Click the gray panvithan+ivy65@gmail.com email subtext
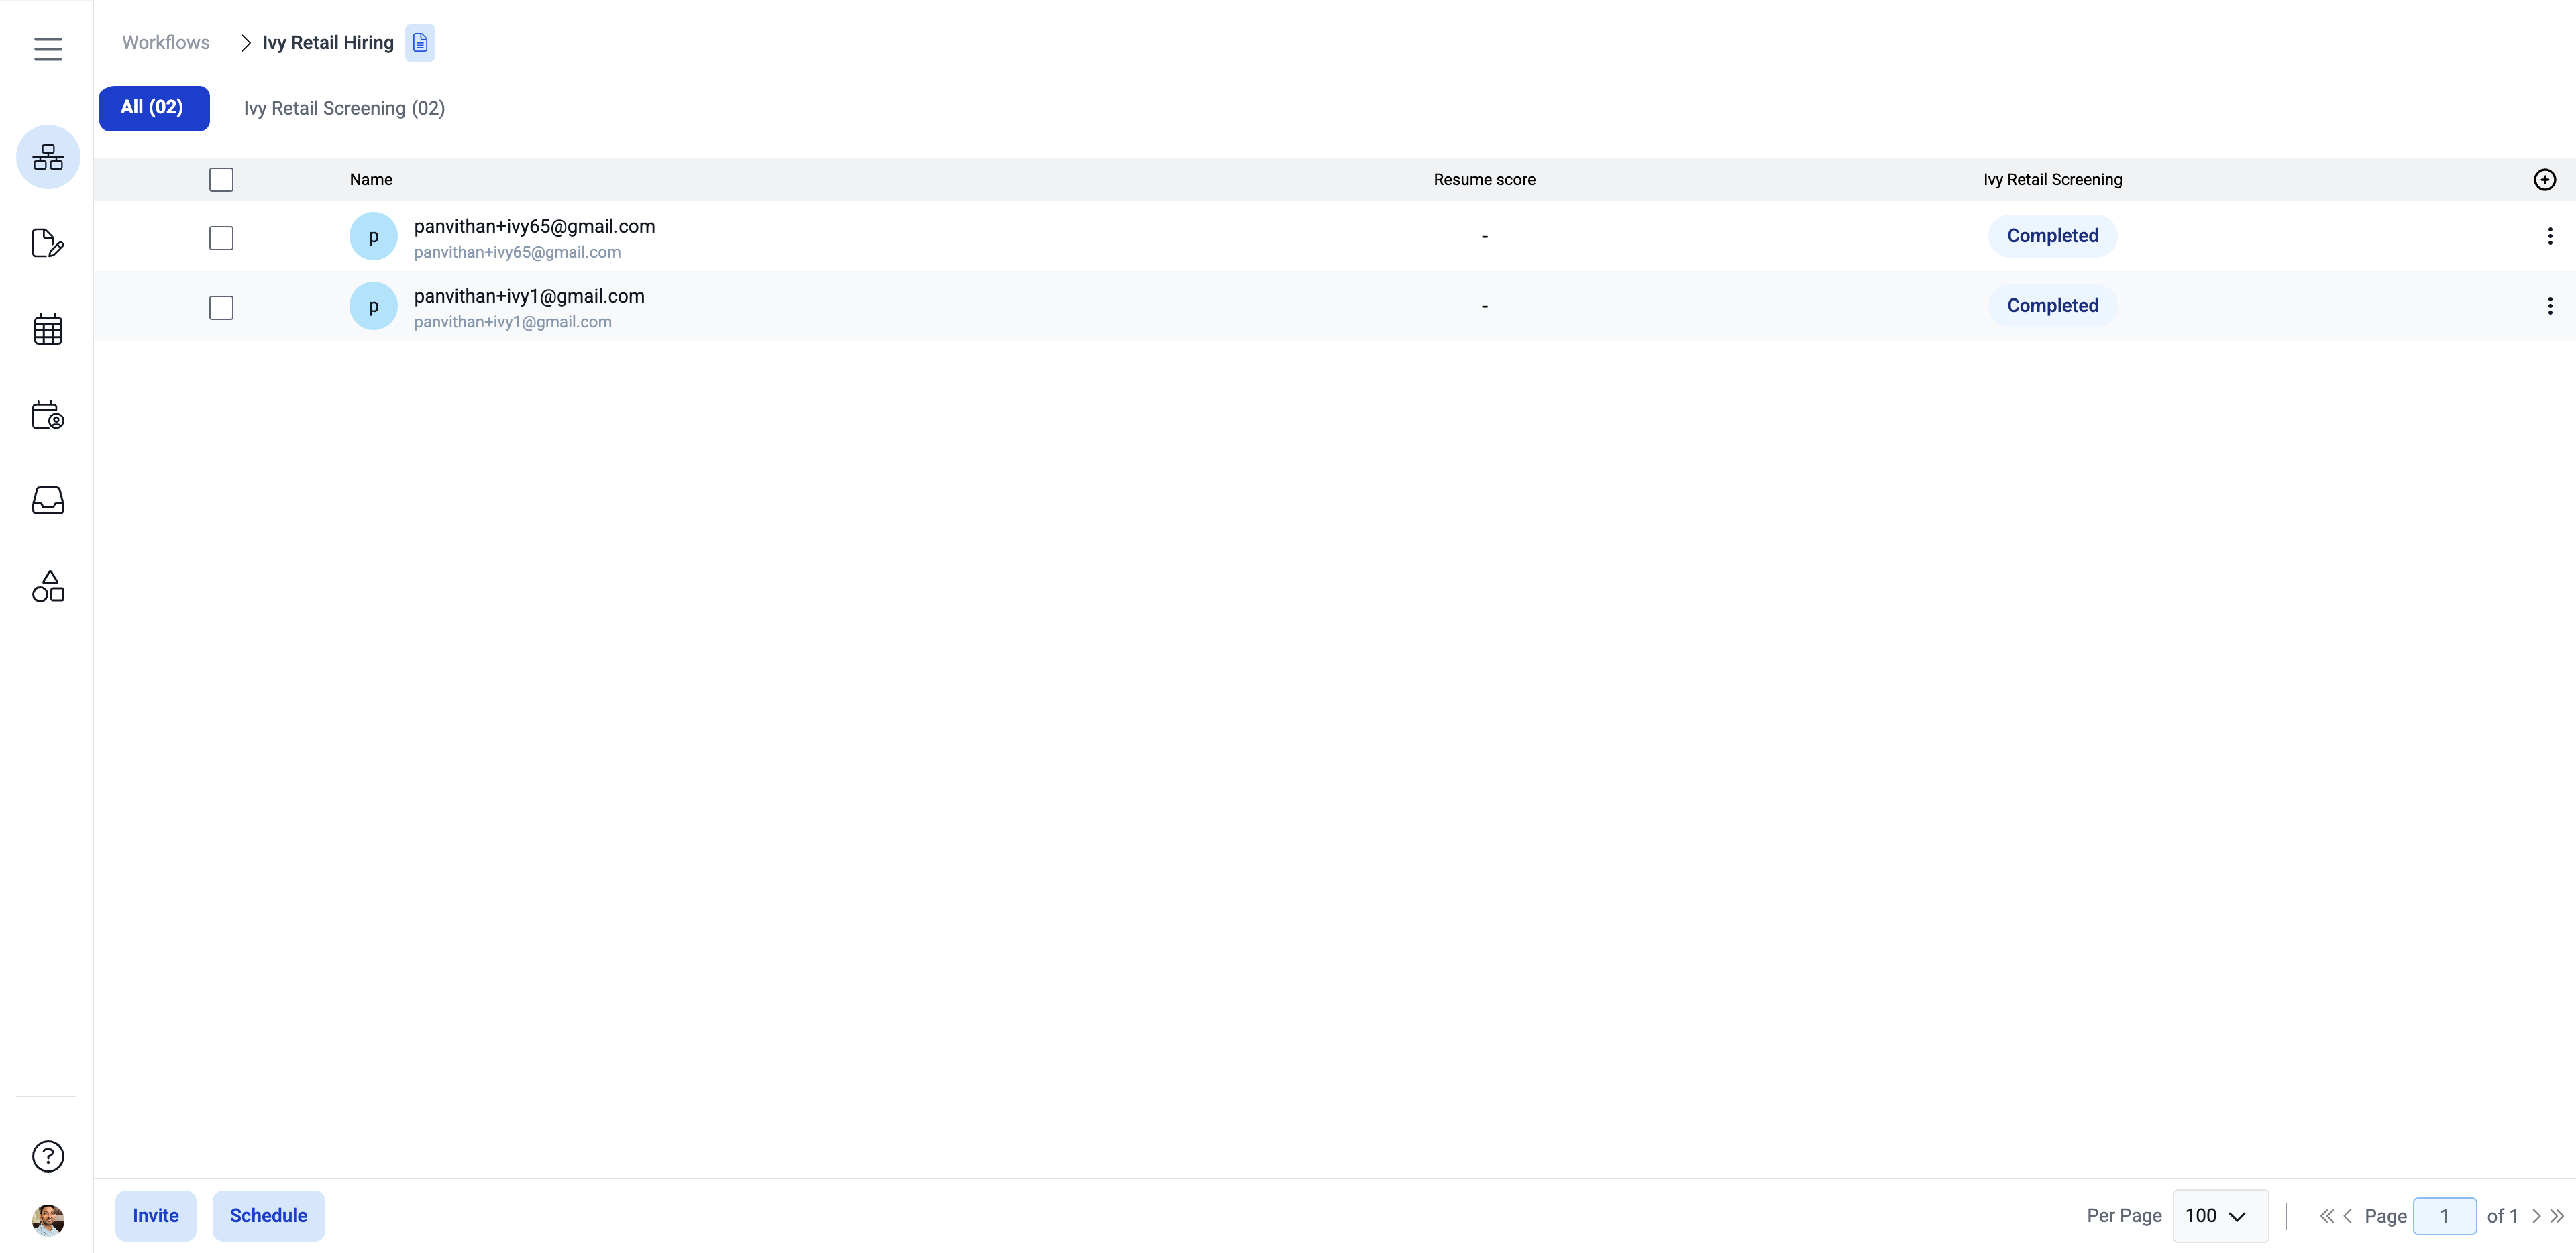Viewport: 2576px width, 1253px height. 517,253
